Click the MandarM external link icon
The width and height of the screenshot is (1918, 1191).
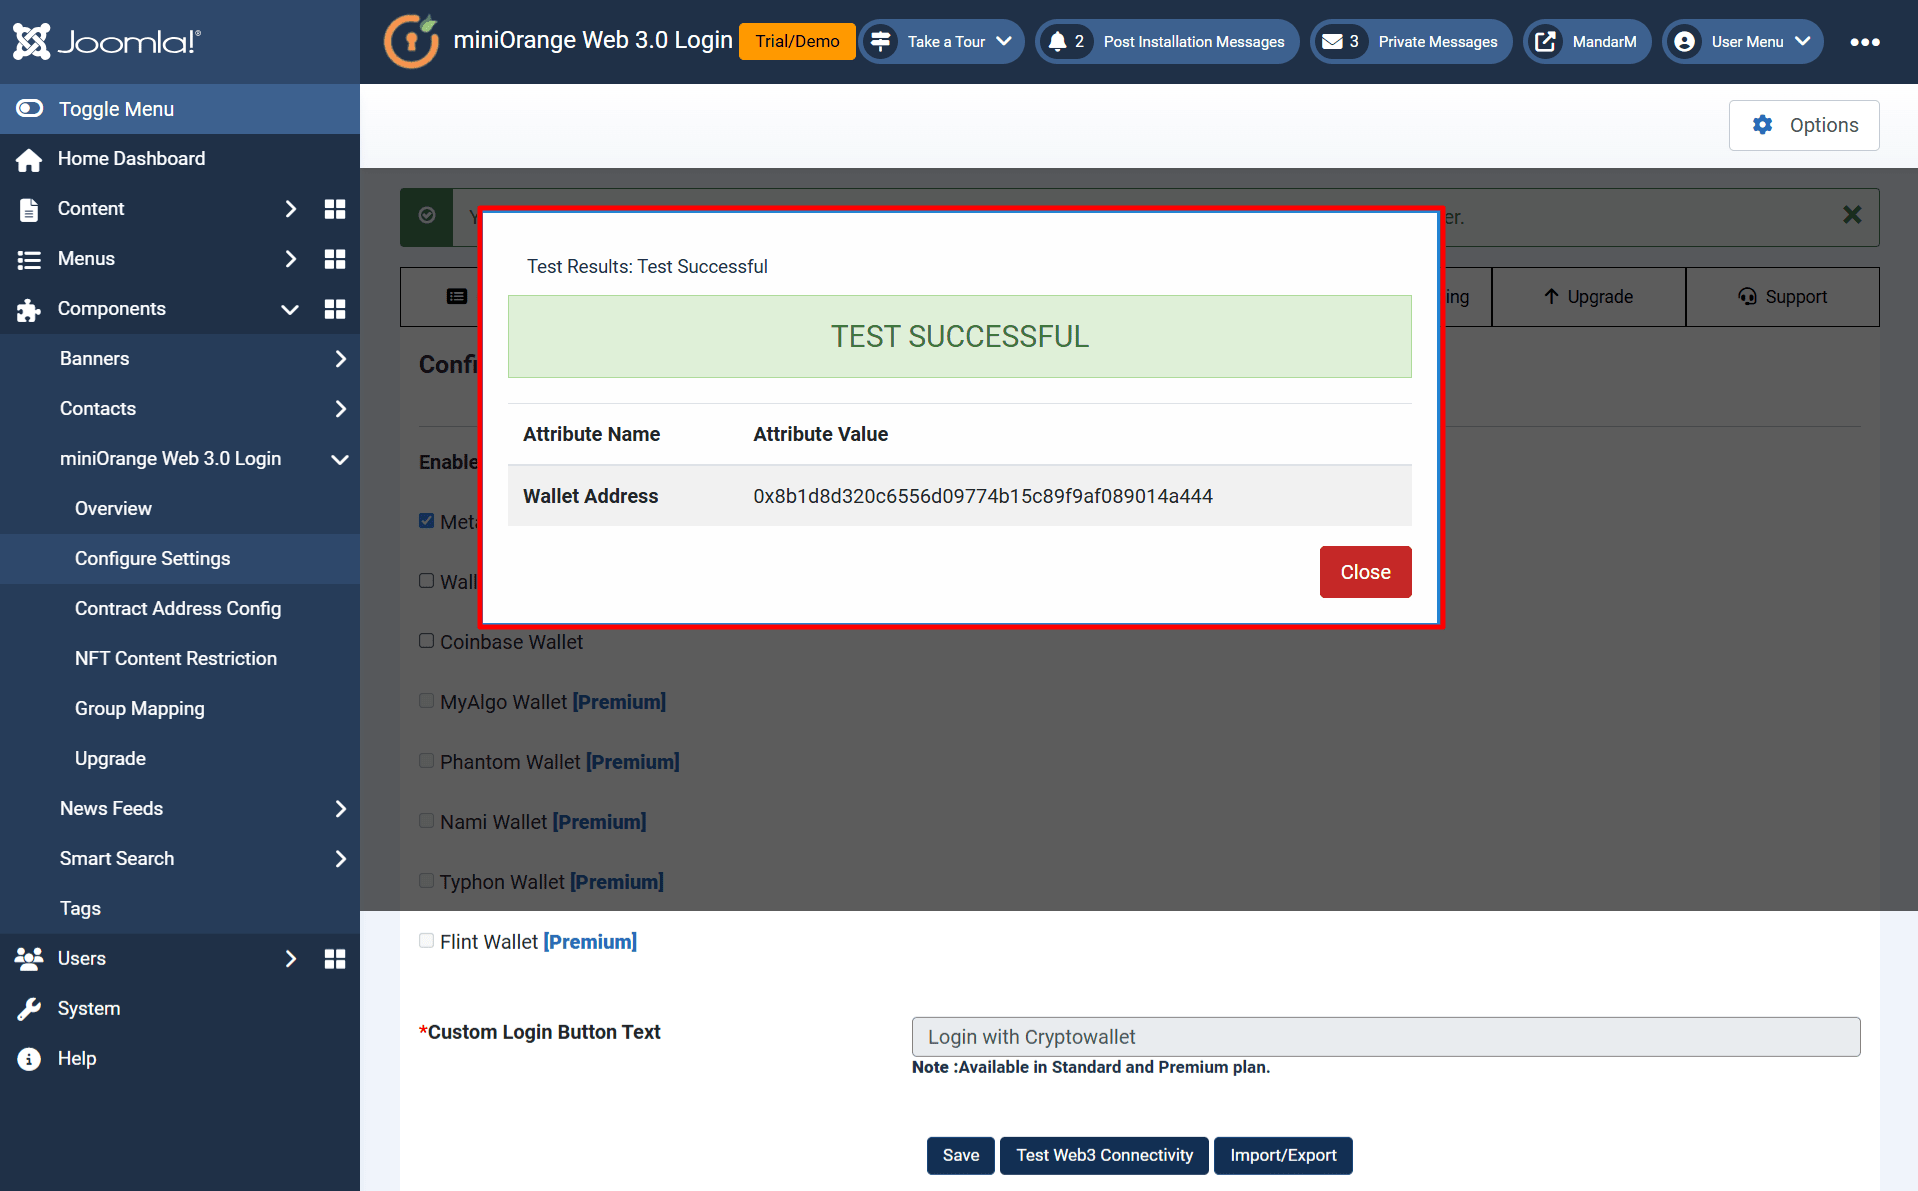click(x=1546, y=41)
